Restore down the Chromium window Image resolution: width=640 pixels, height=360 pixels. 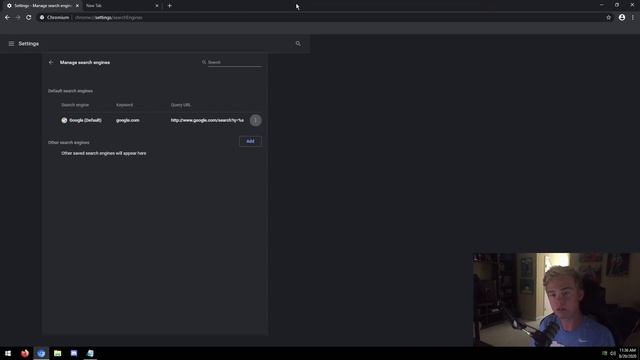(x=617, y=5)
